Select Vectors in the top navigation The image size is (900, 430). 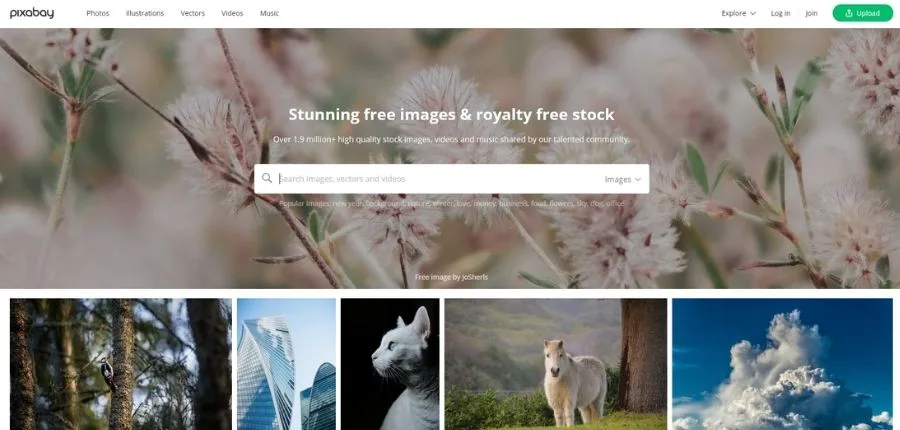tap(192, 13)
